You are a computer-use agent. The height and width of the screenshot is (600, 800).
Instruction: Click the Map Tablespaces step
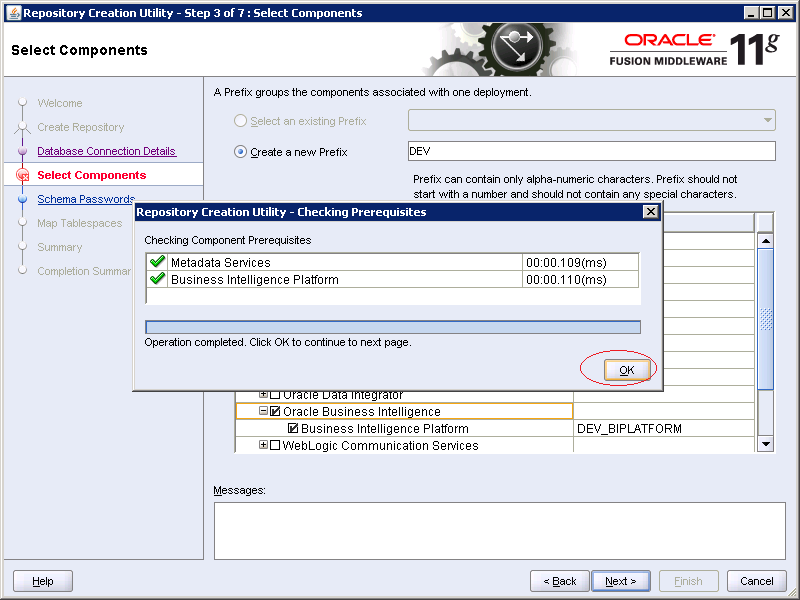point(80,223)
